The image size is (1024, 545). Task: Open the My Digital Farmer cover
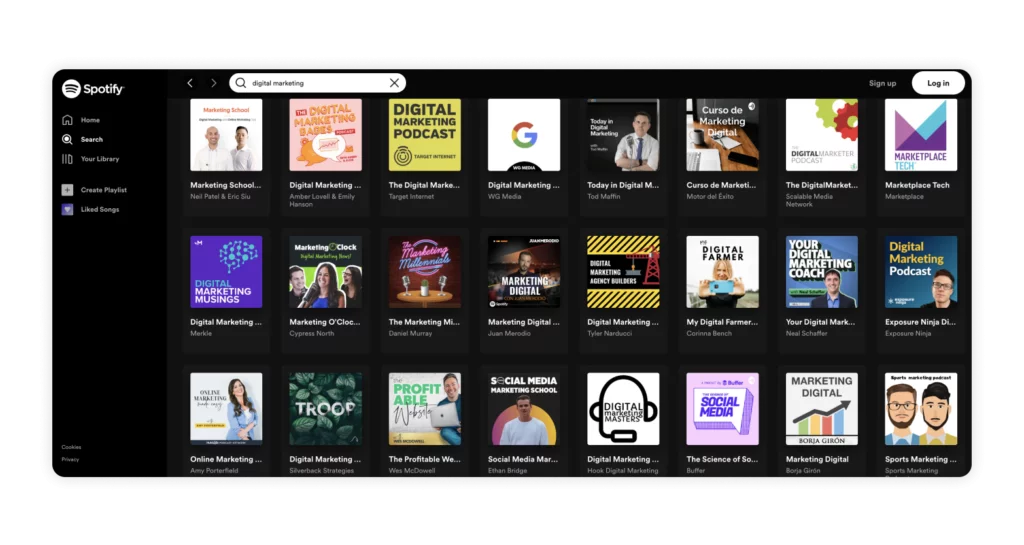point(722,272)
